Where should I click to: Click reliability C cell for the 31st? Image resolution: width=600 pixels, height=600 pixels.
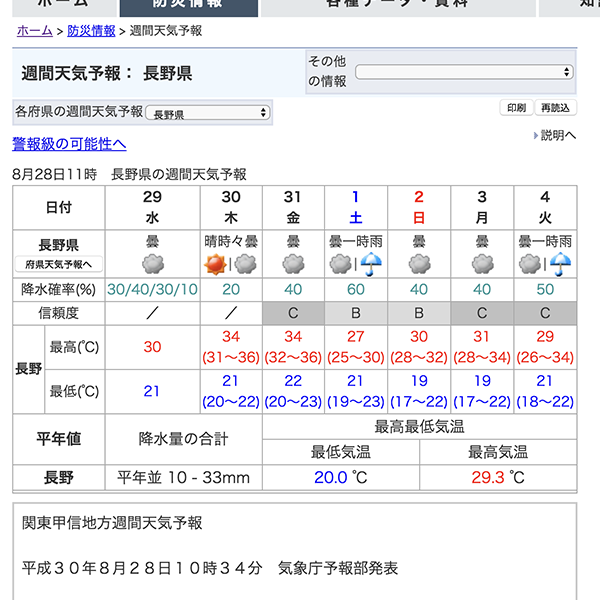[x=293, y=313]
